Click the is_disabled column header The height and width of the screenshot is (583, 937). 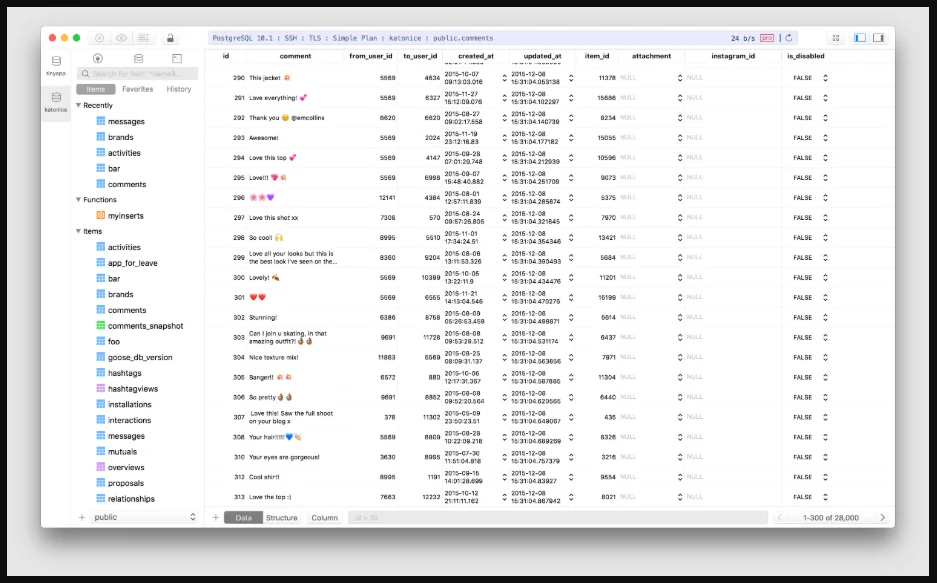pos(806,56)
